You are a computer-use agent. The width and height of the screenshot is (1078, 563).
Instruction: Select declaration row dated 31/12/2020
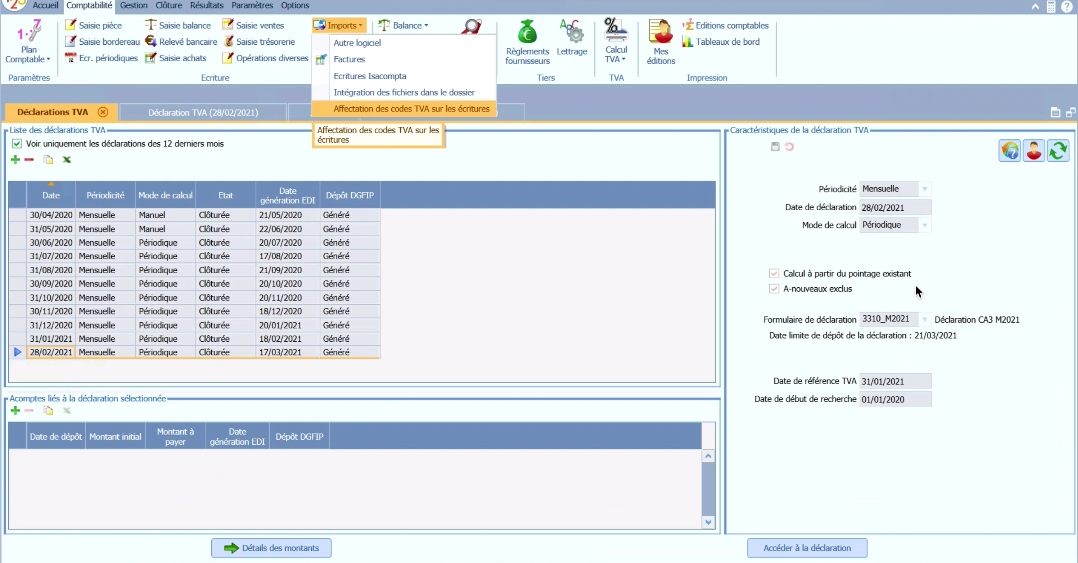pos(195,325)
